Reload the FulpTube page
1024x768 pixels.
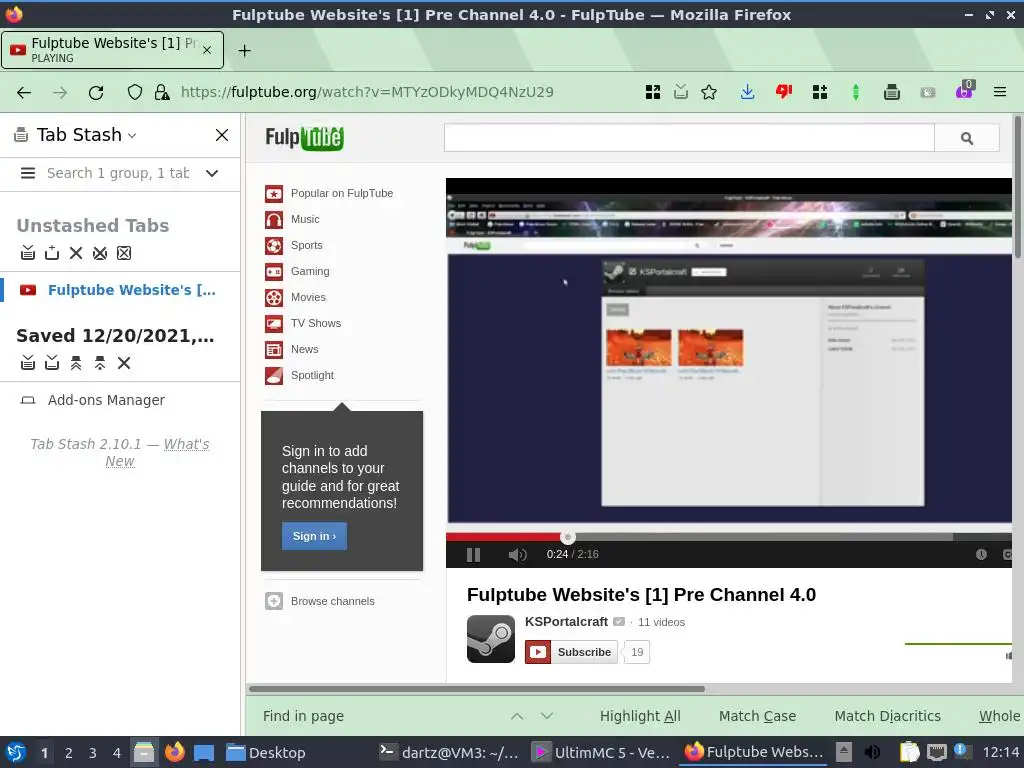point(96,92)
